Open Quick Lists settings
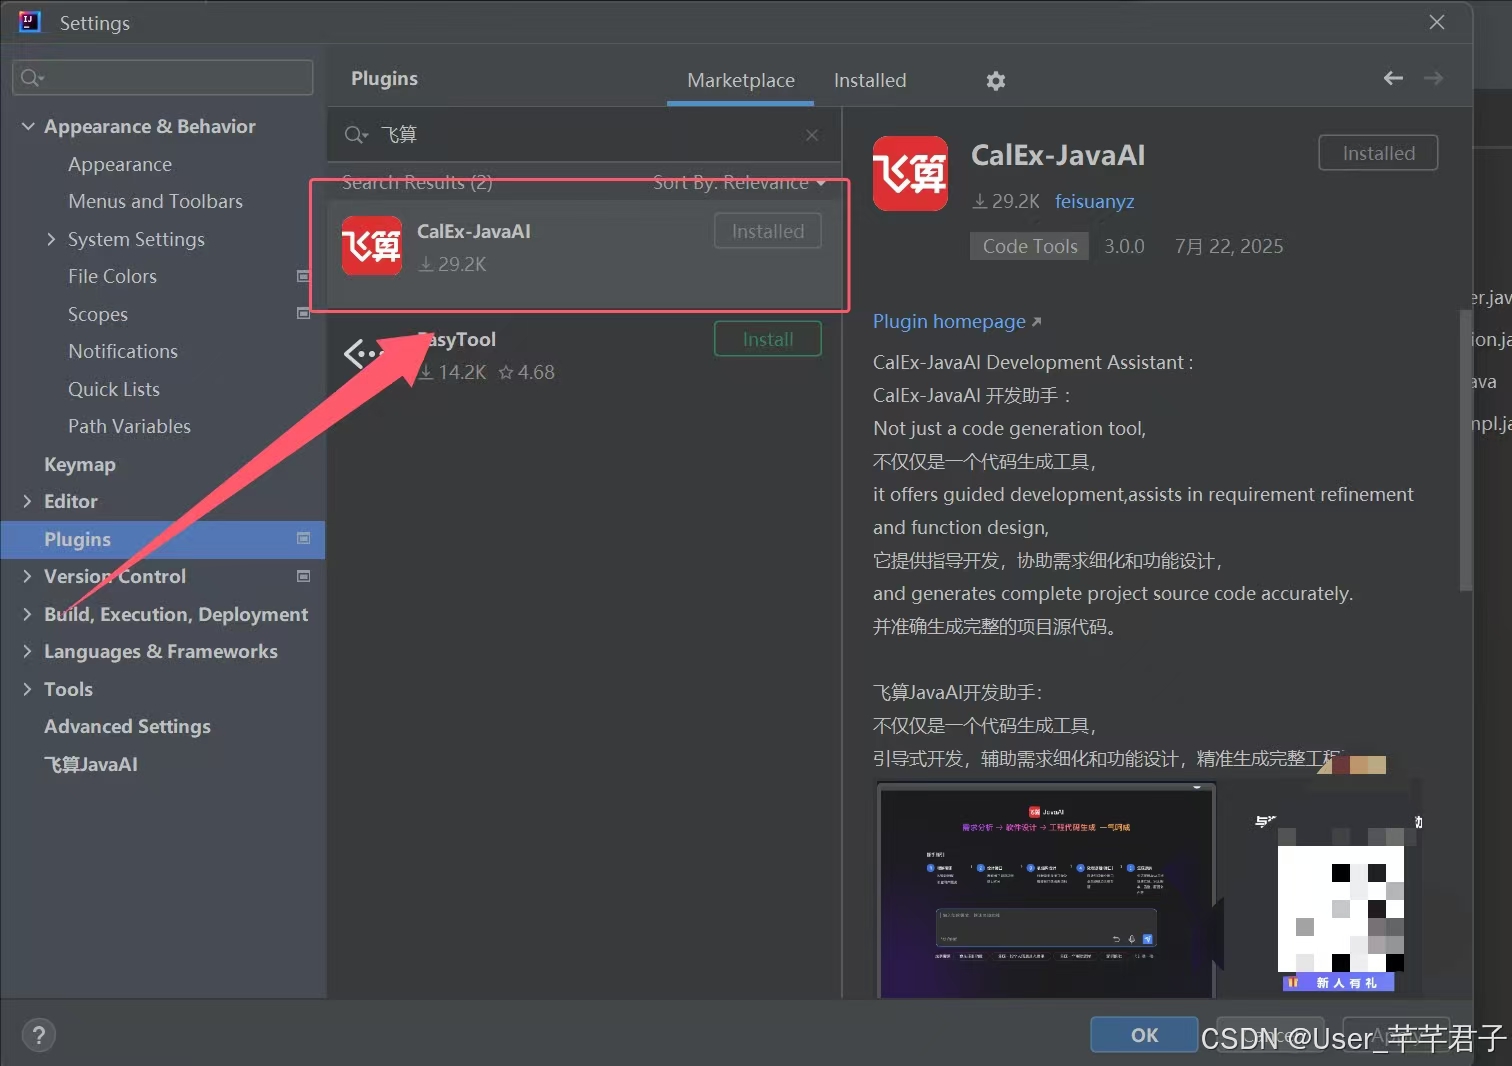Viewport: 1512px width, 1066px height. (114, 389)
